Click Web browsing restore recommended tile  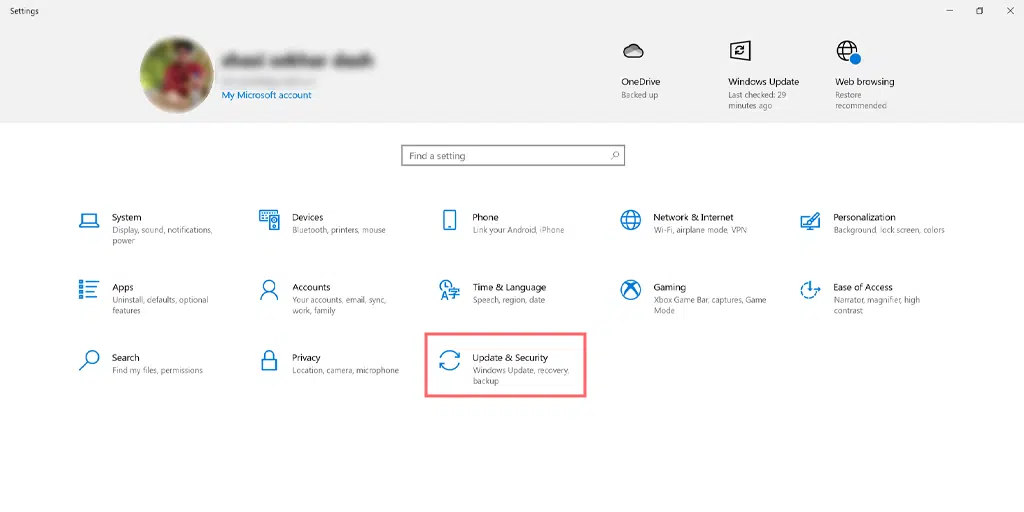pos(848,52)
